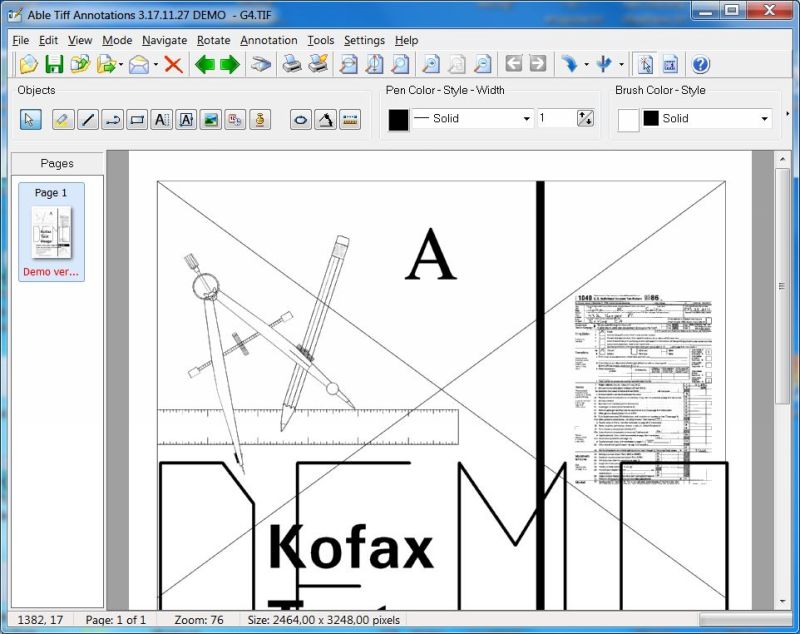800x634 pixels.
Task: Select the image insert annotation tool
Action: tap(210, 120)
